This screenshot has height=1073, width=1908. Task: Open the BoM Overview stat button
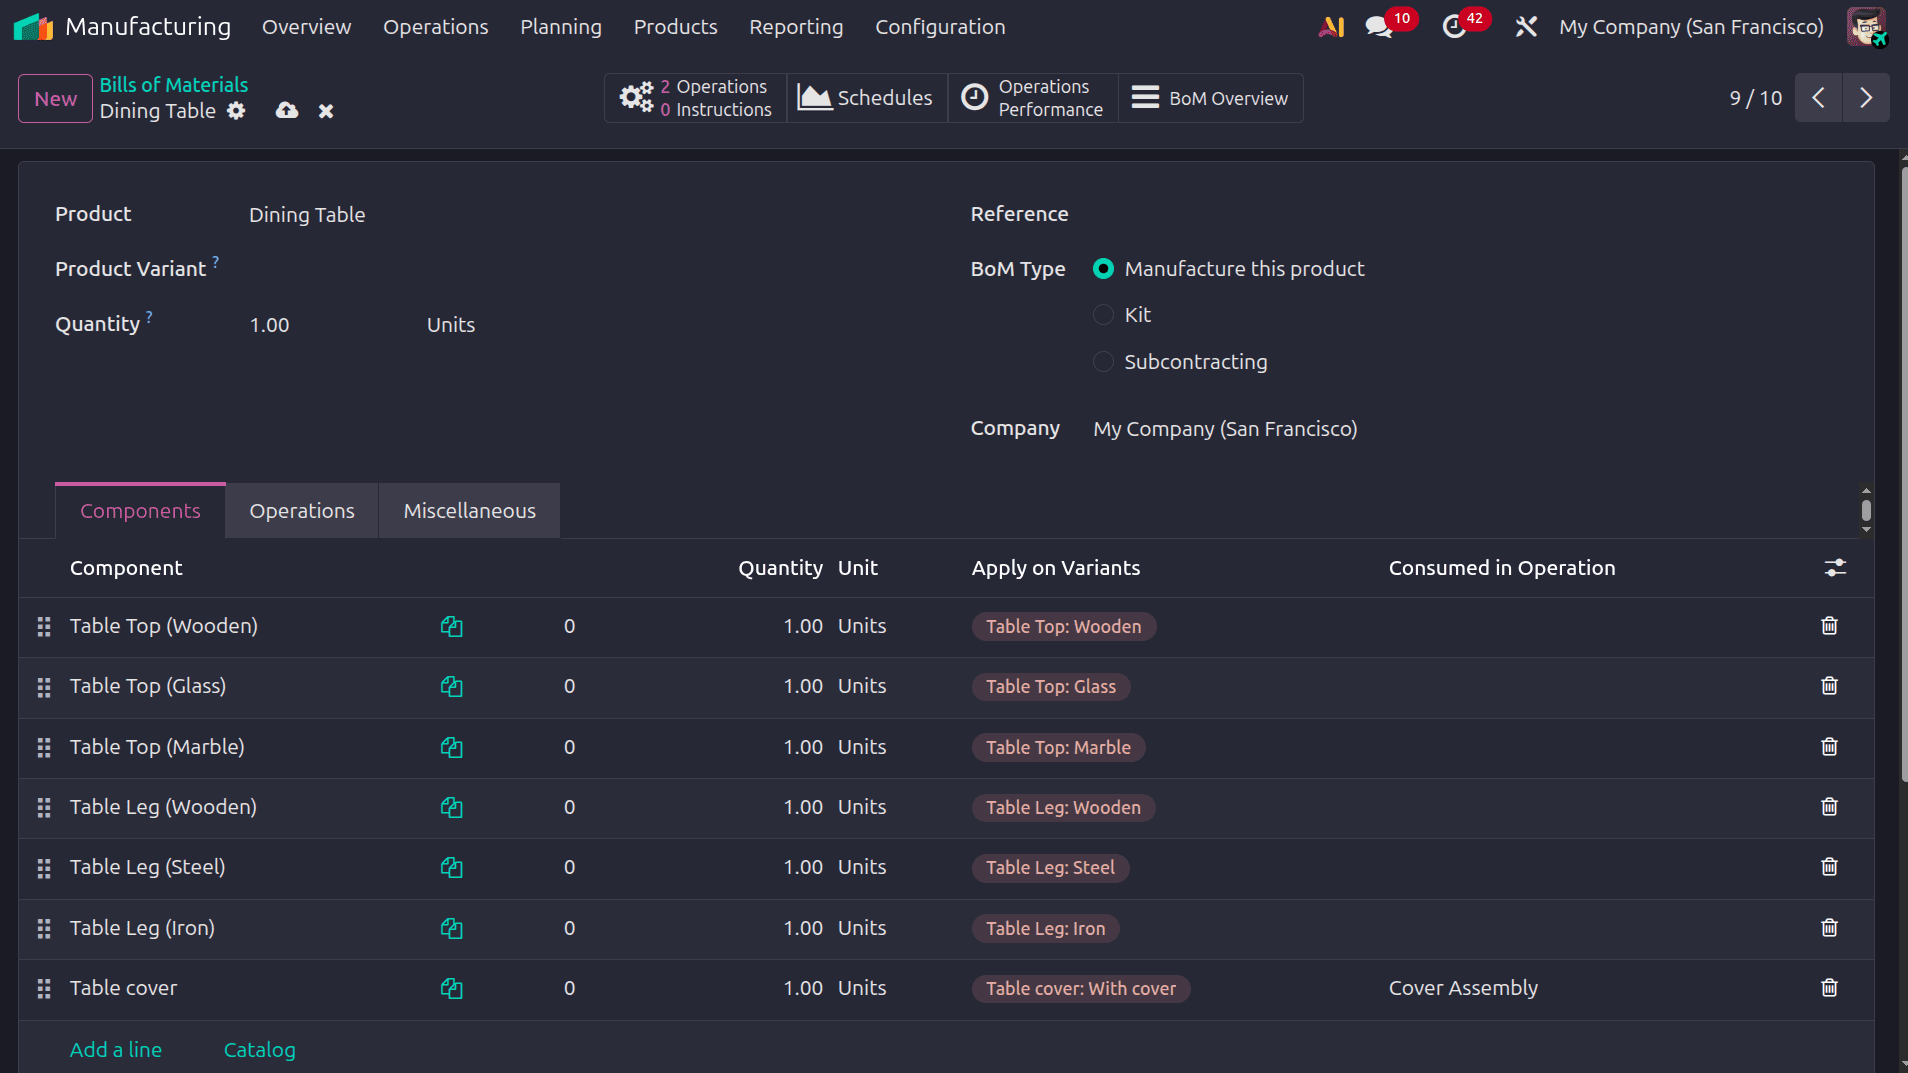1211,98
